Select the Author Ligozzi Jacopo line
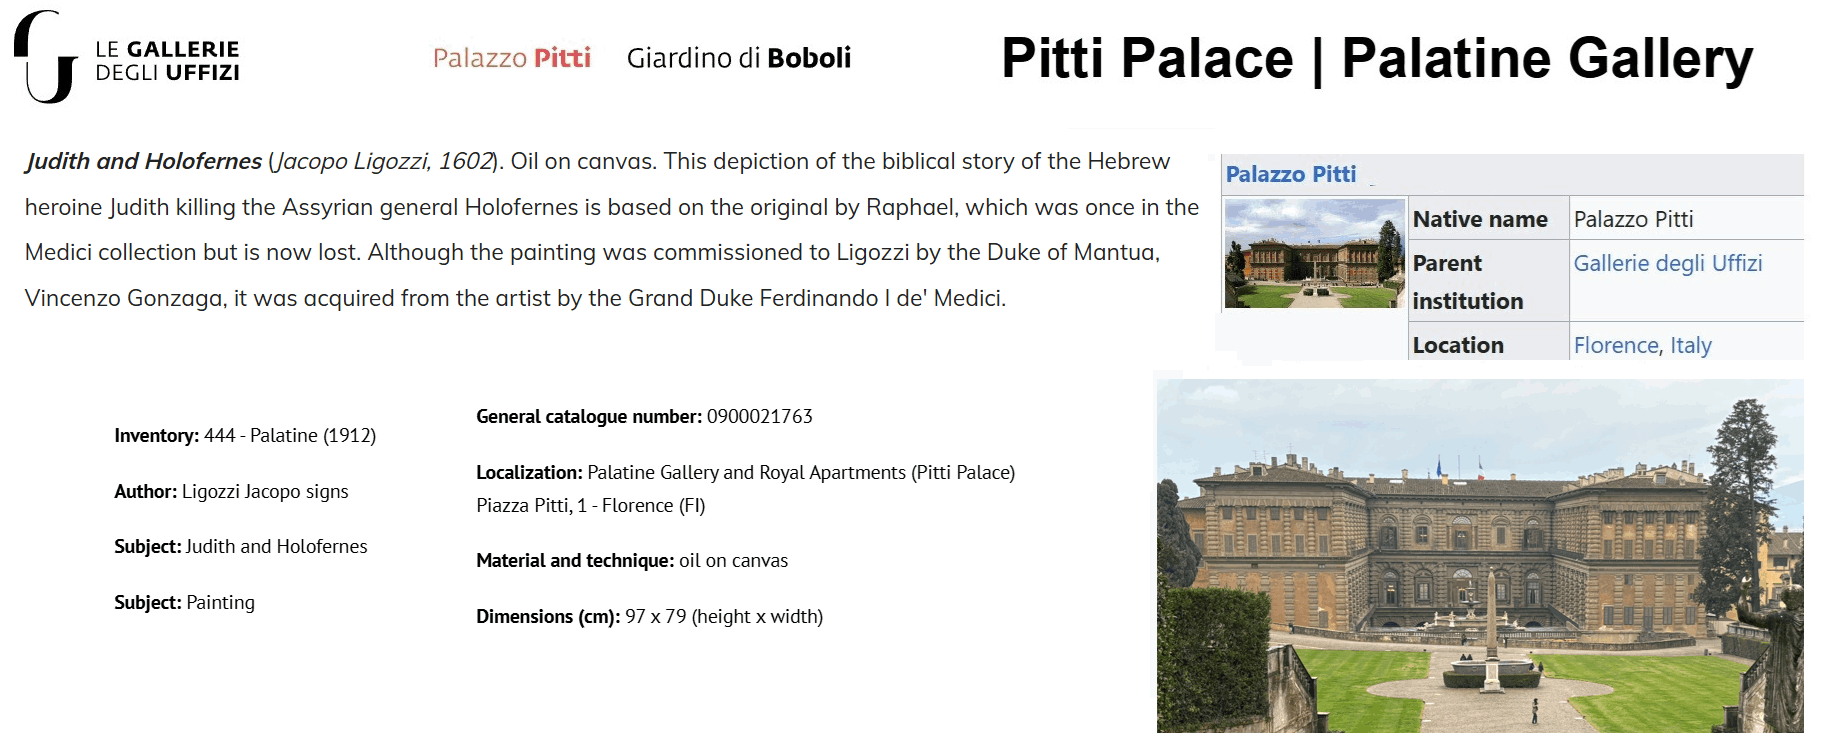The width and height of the screenshot is (1824, 751). tap(231, 492)
